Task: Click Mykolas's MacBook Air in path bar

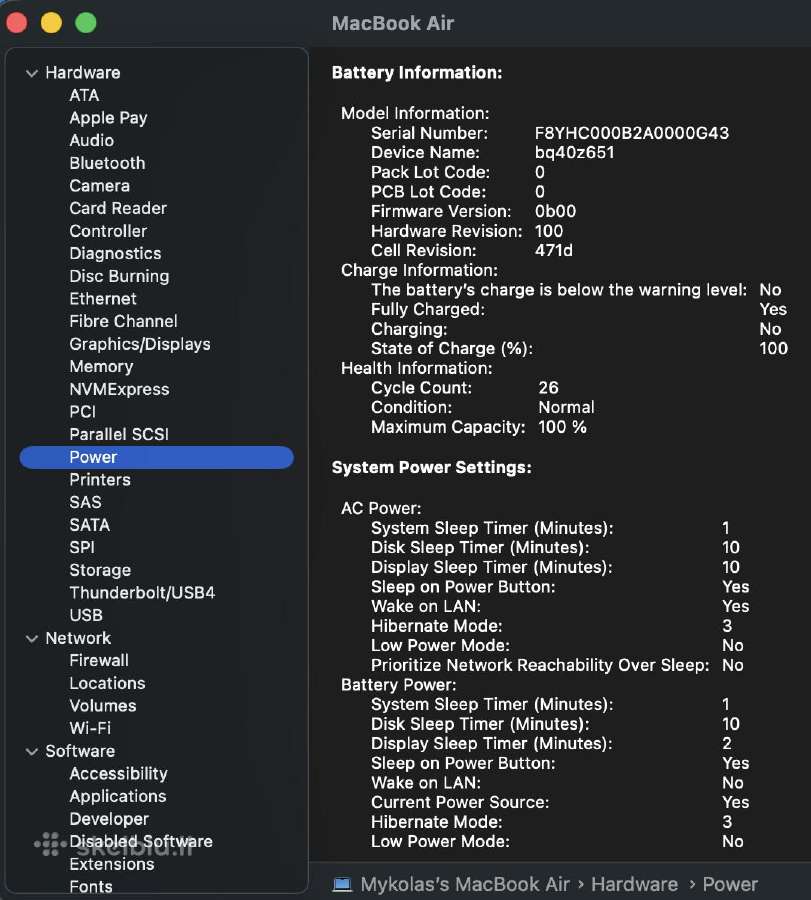Action: (x=465, y=885)
